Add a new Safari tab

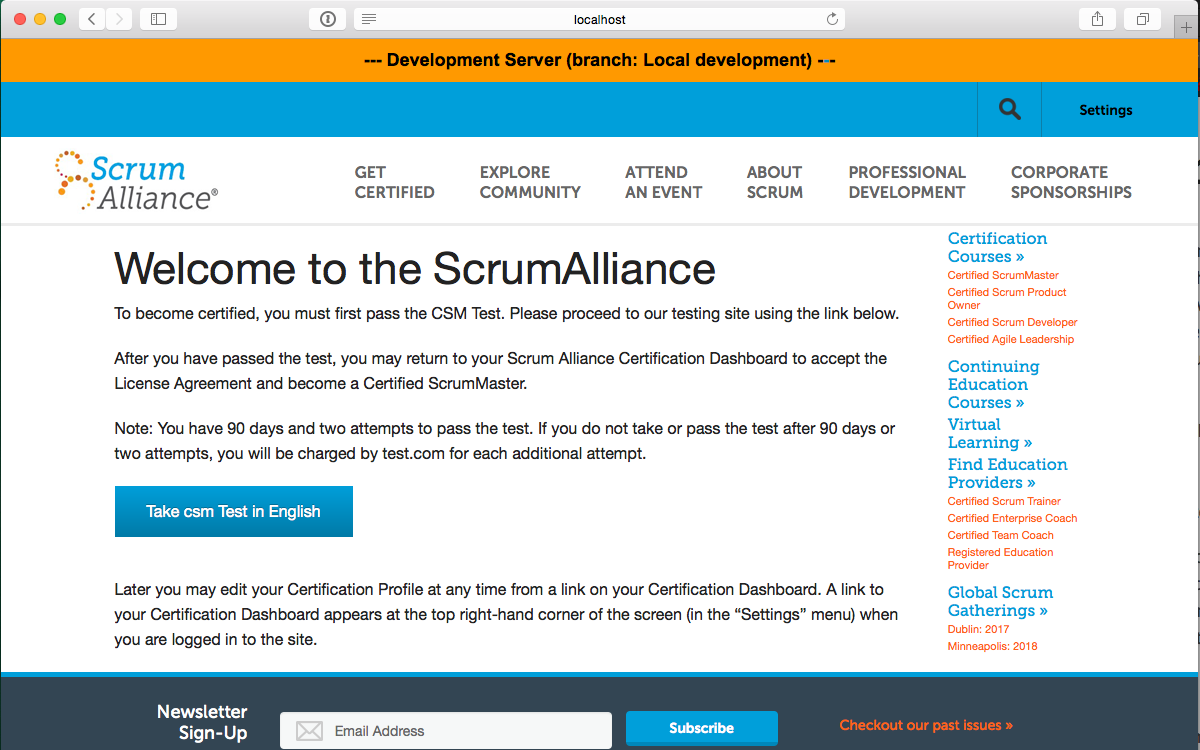click(1188, 27)
